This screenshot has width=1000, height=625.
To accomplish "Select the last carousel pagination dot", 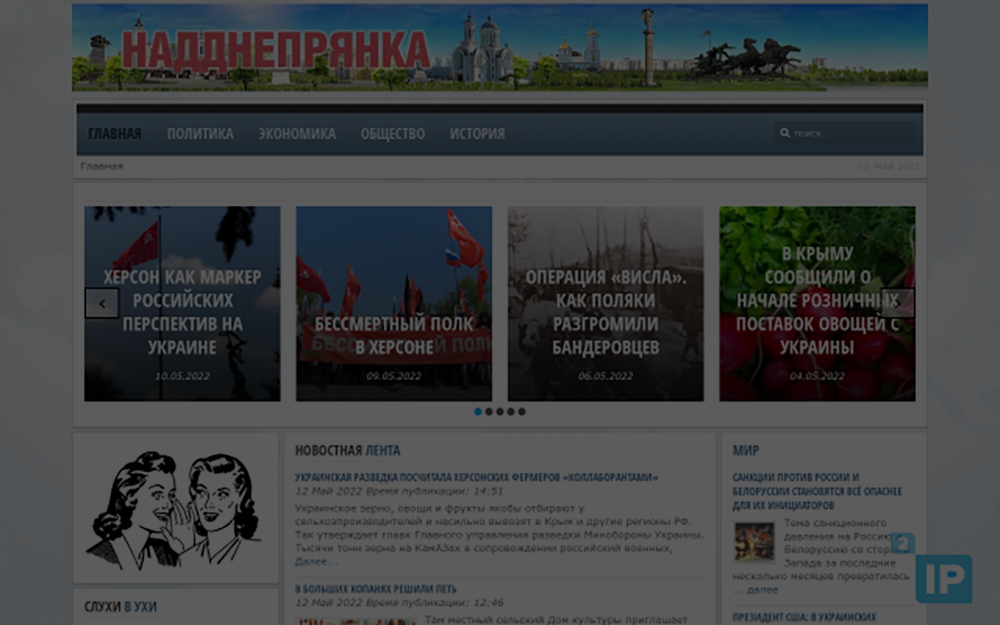I will click(521, 411).
